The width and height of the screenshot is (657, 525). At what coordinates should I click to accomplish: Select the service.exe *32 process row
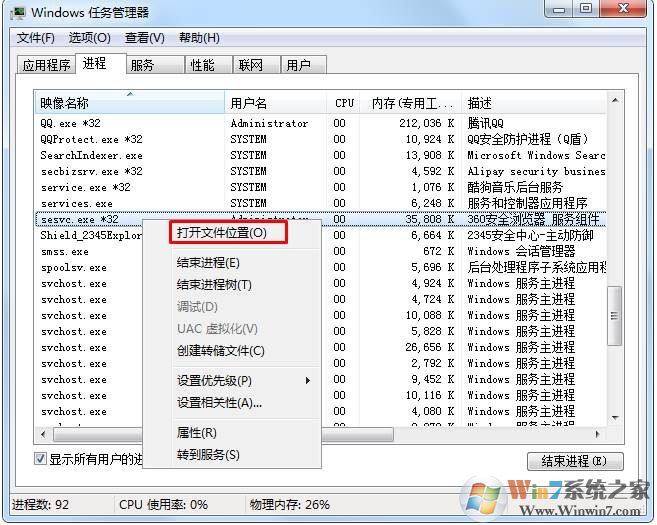point(321,187)
